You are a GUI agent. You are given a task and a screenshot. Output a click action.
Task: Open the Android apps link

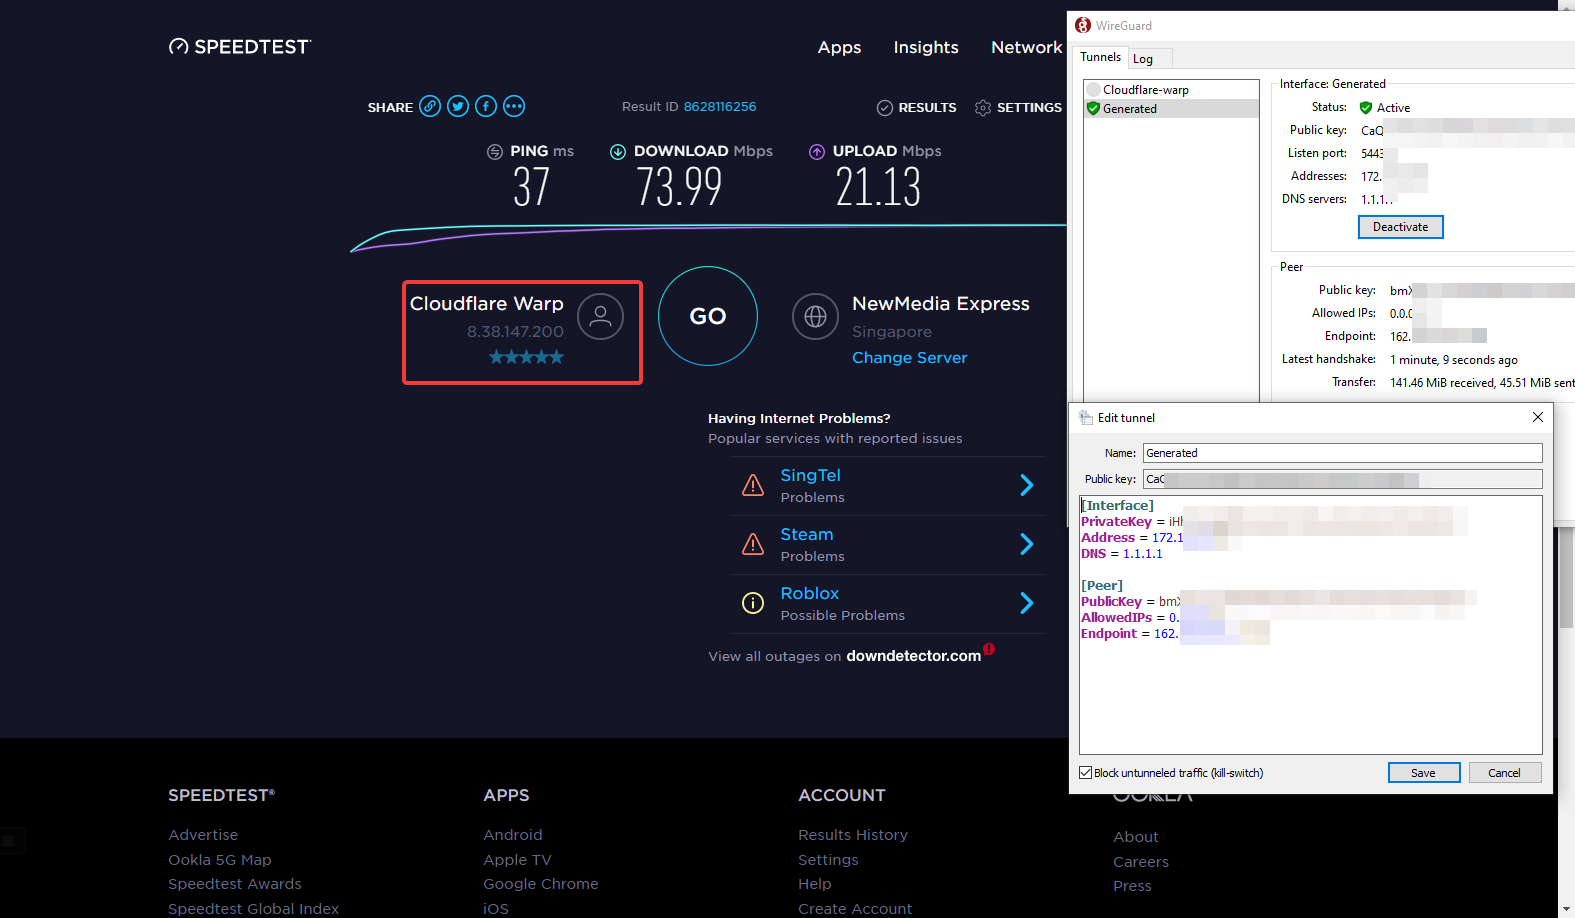click(x=513, y=835)
